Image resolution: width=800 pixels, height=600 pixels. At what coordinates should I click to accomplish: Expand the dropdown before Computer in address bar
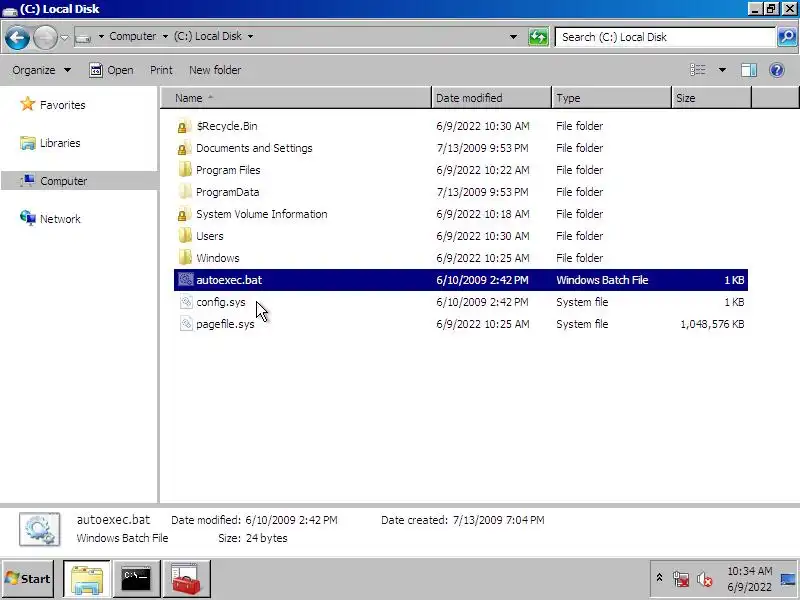click(x=101, y=36)
